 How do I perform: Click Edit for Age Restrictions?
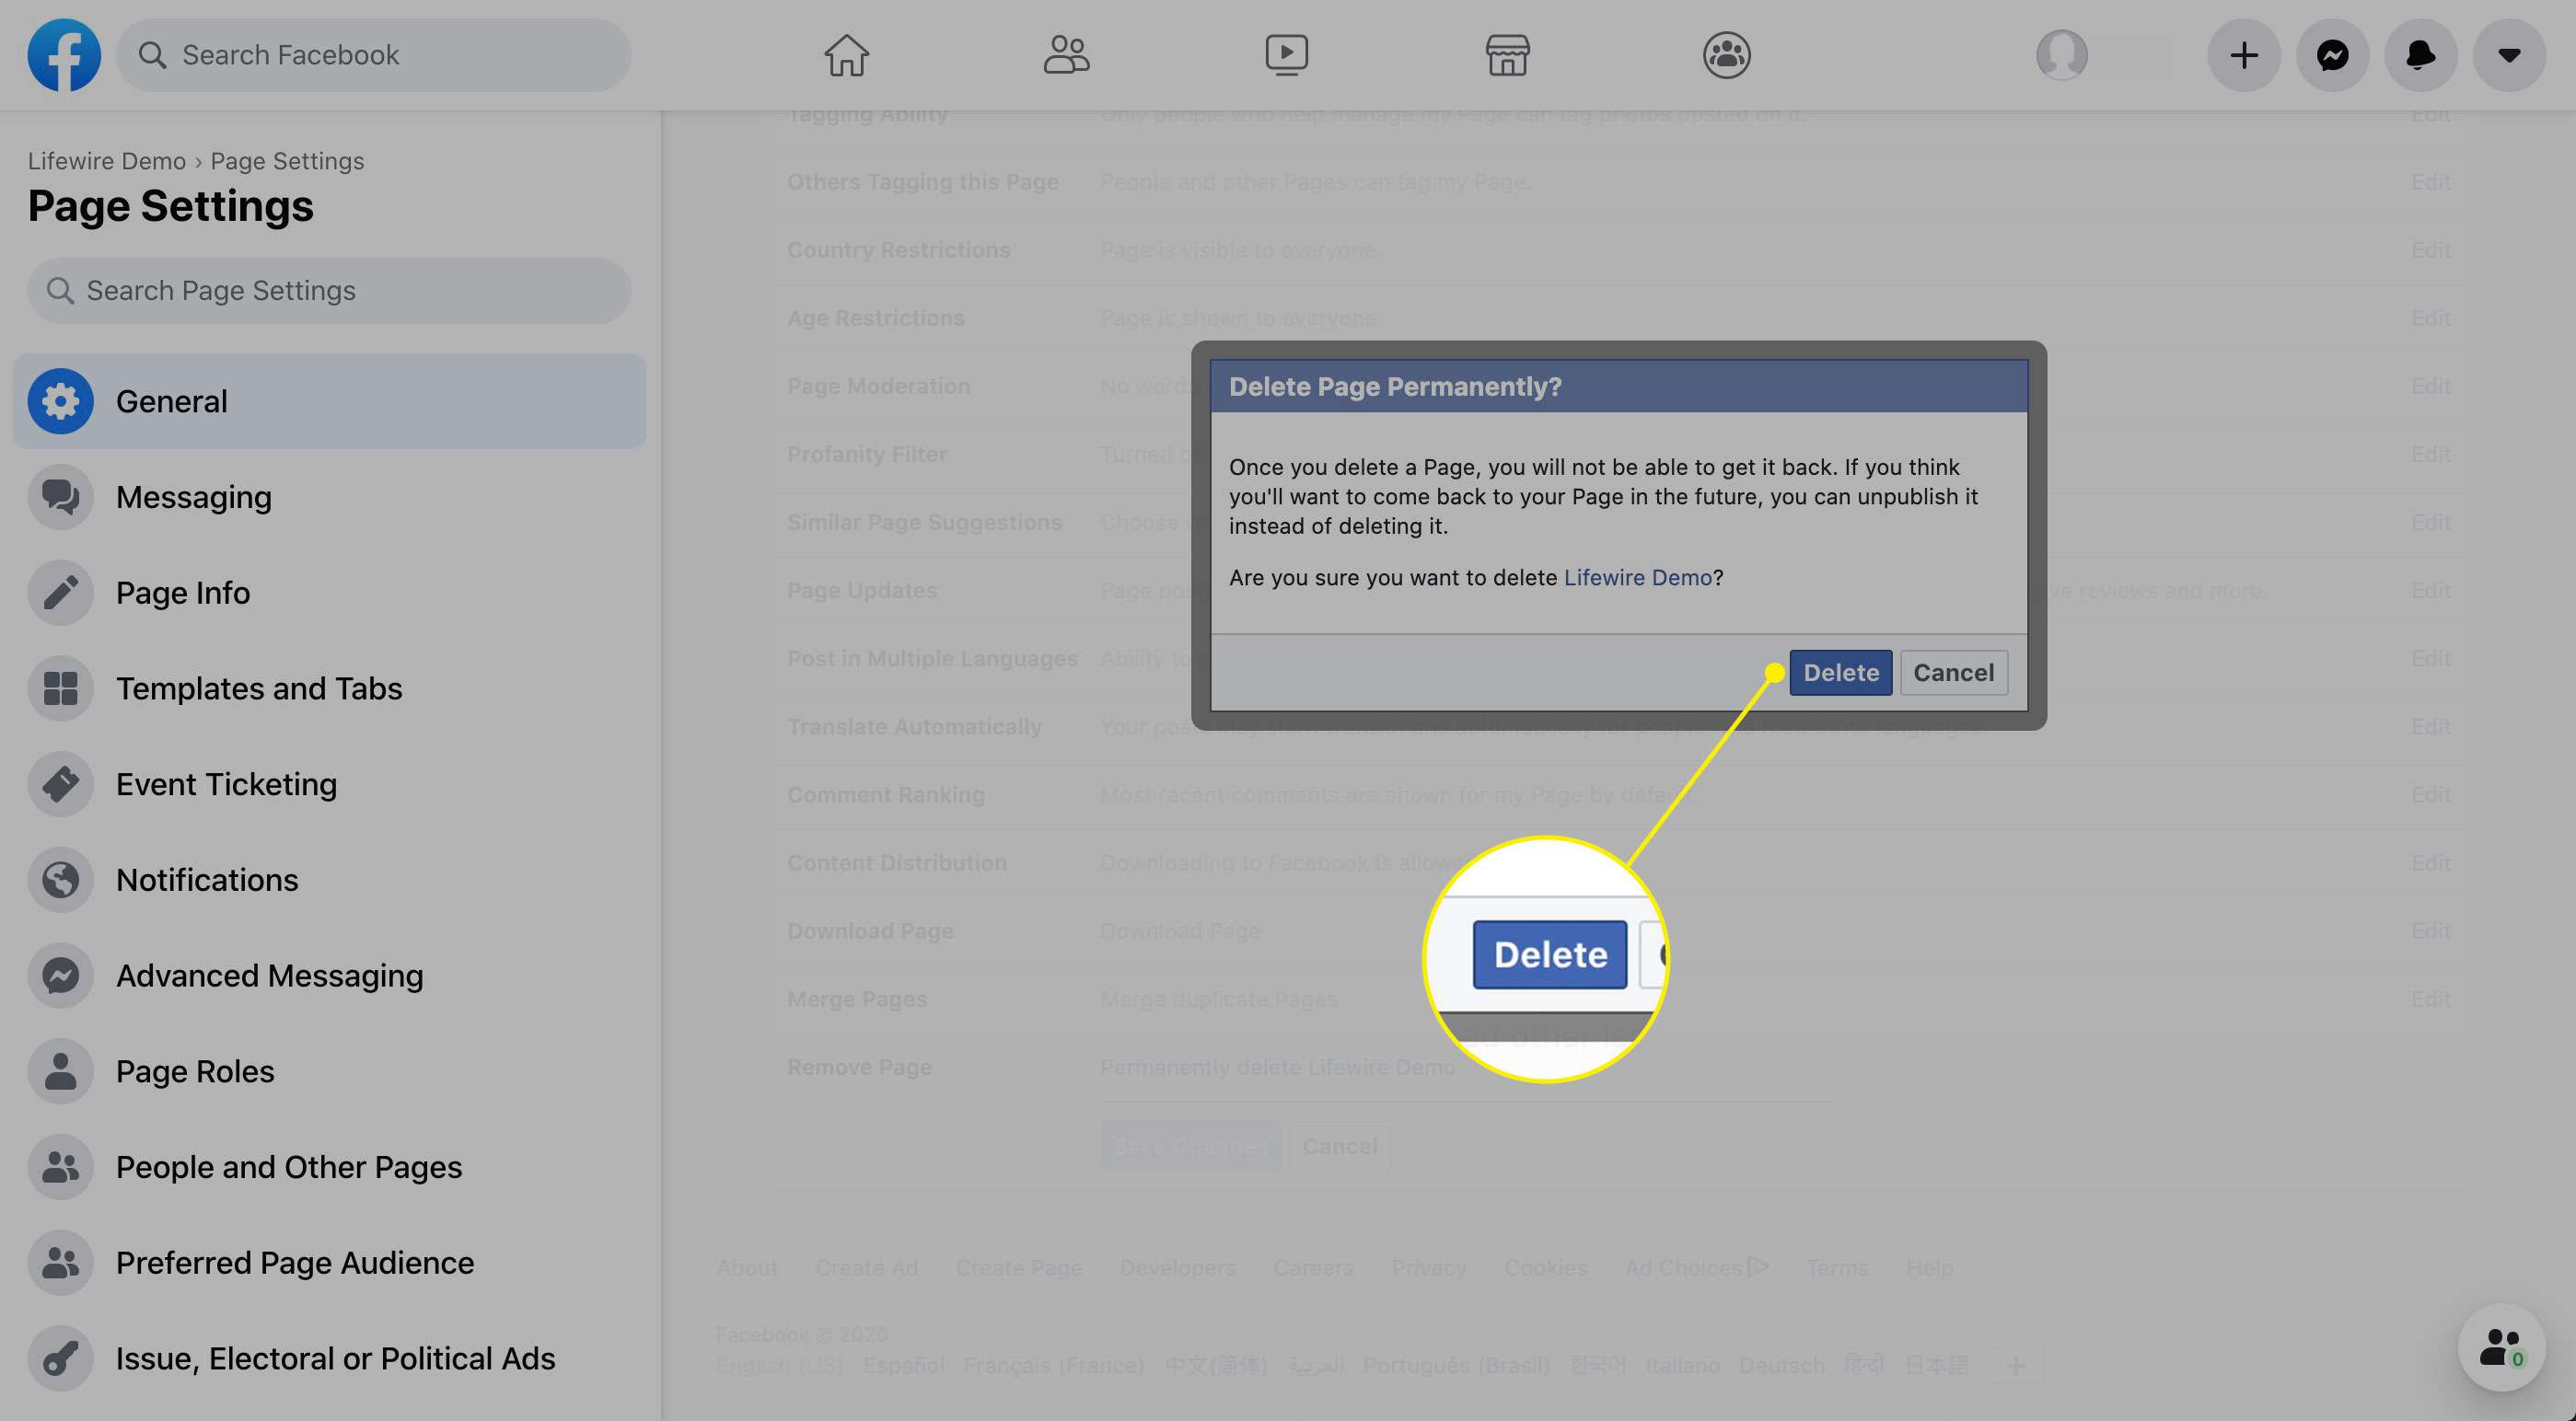(2430, 318)
